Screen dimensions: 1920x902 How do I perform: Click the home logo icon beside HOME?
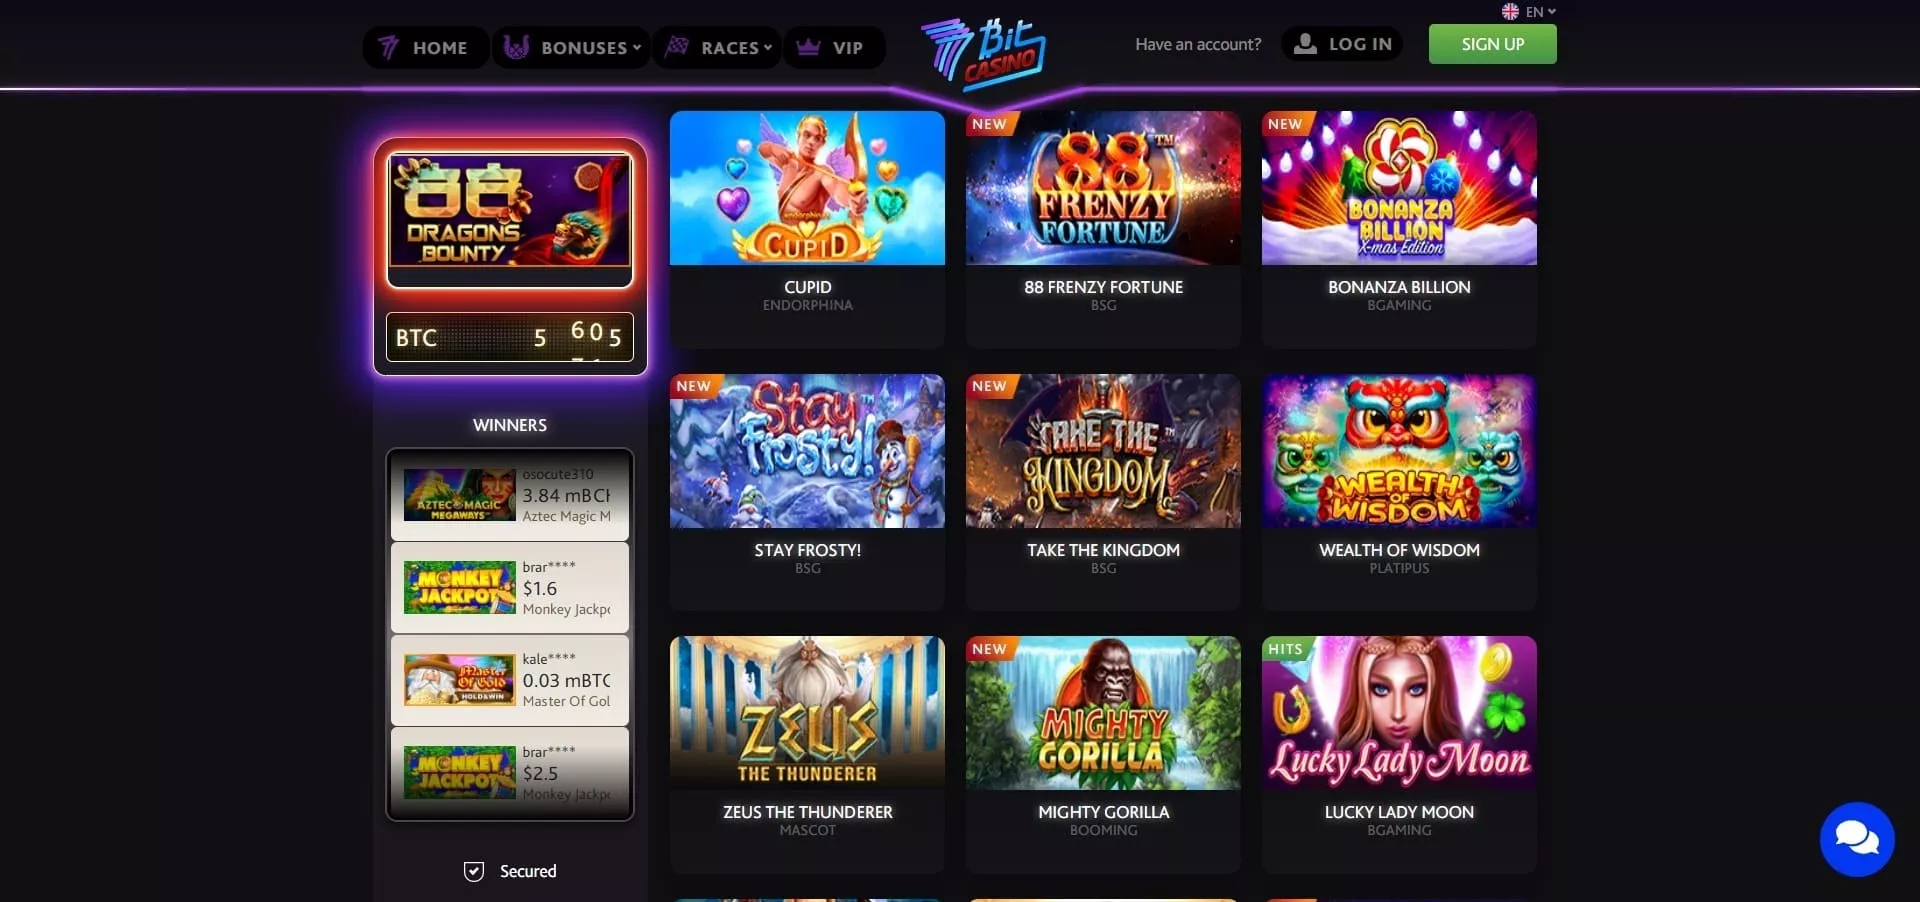point(389,47)
